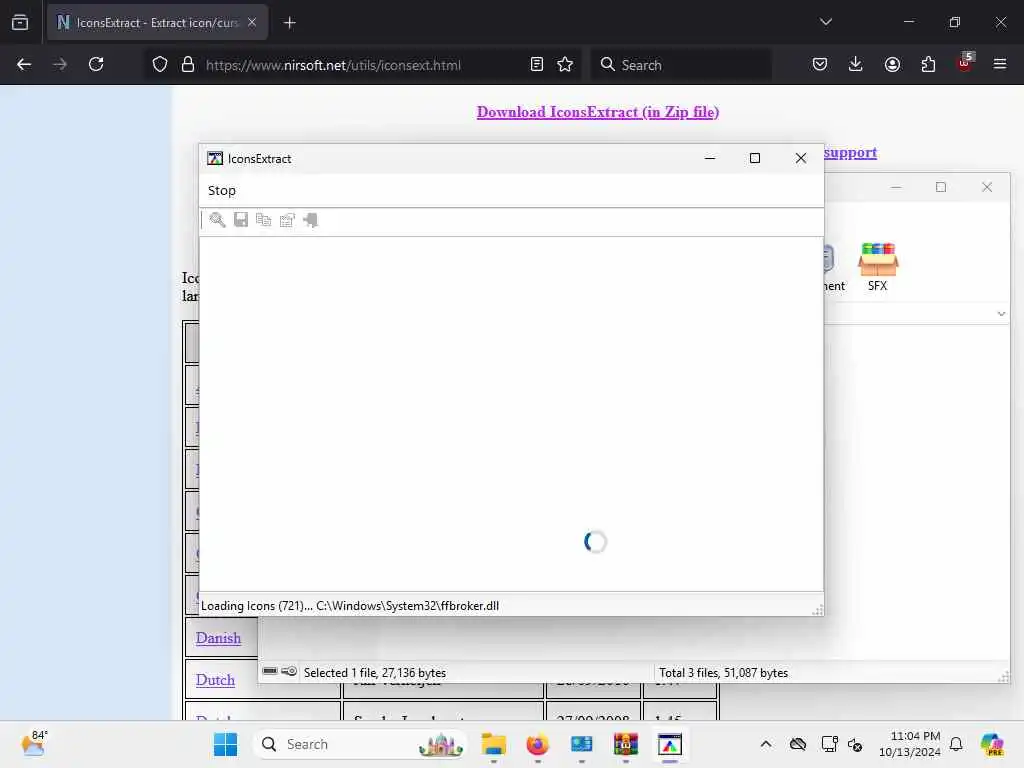Click the Firefox View button
Viewport: 1024px width, 768px height.
coord(20,23)
